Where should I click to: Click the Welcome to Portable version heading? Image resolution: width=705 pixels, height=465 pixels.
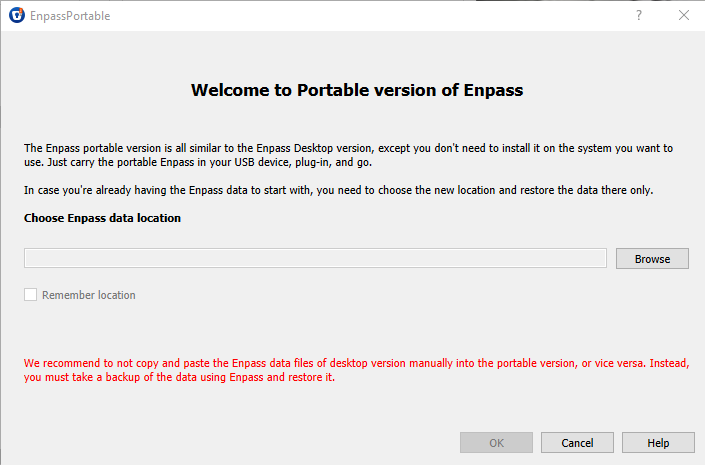tap(357, 90)
